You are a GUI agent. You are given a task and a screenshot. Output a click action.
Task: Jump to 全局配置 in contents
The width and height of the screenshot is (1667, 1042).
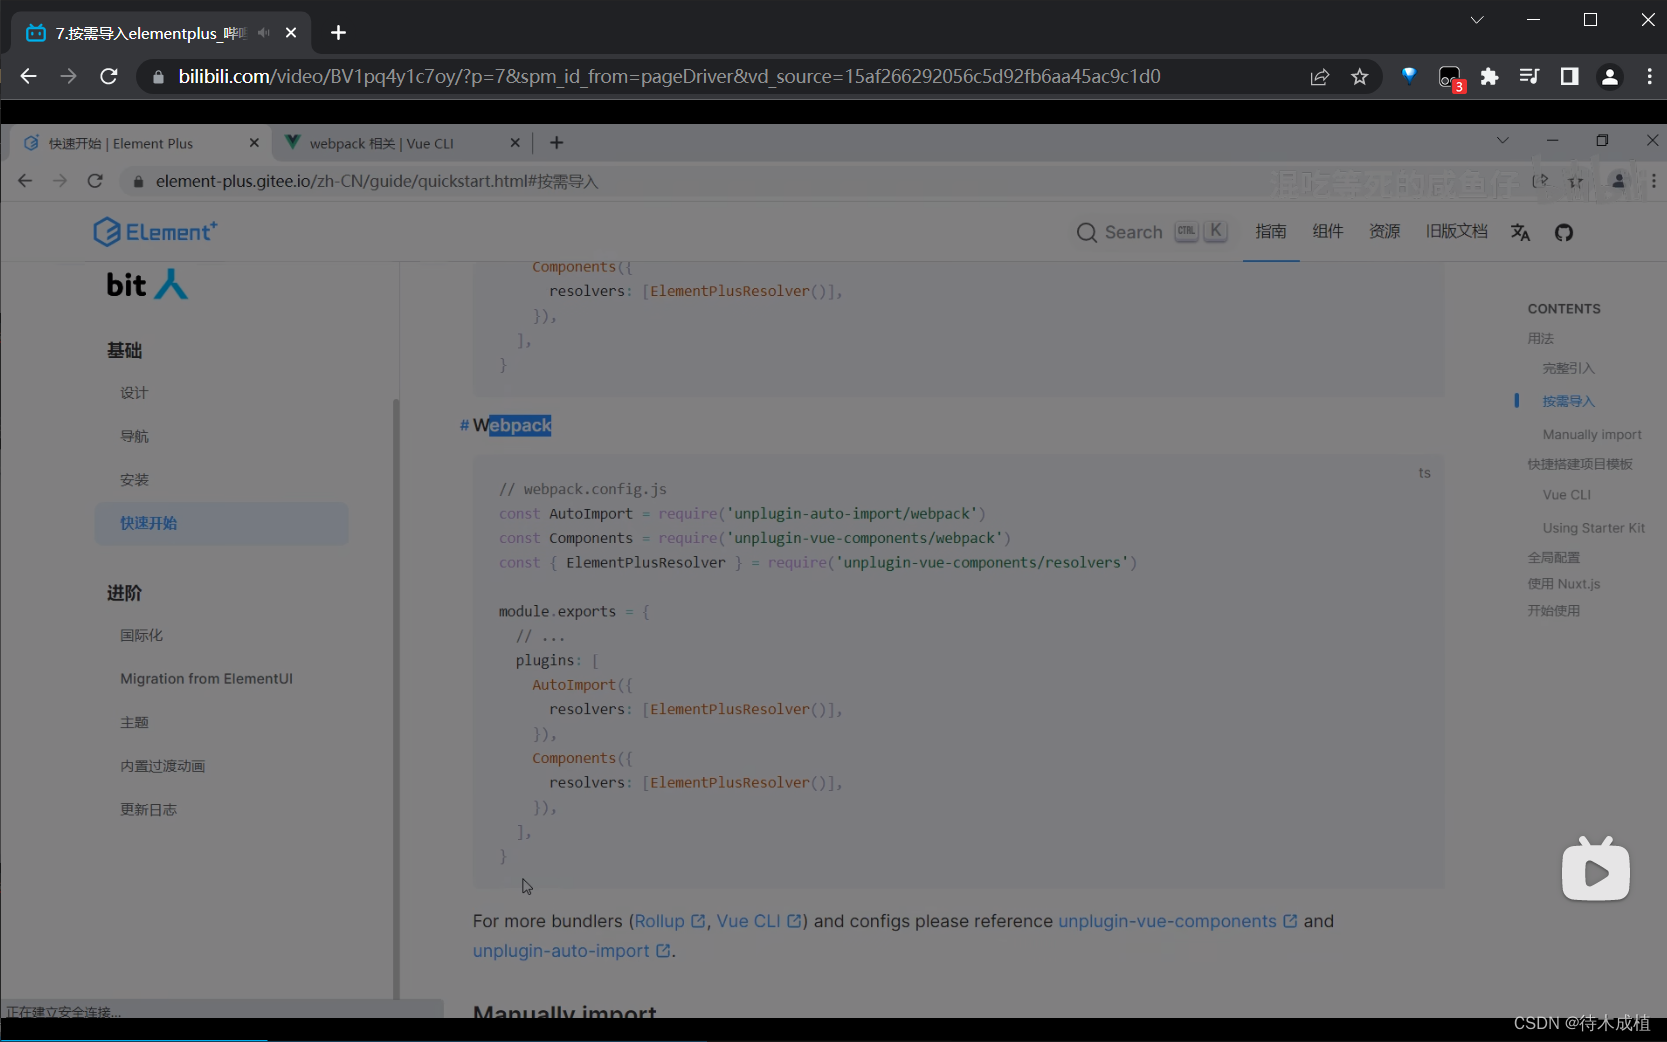click(1553, 557)
